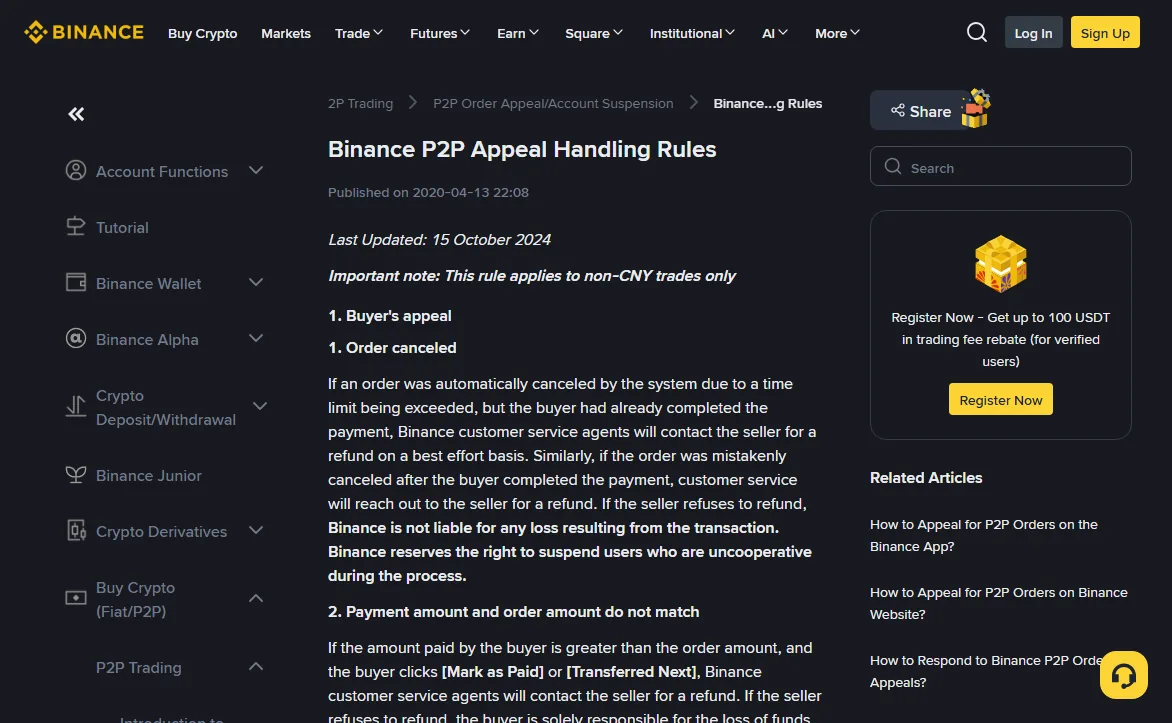Open the More dropdown menu
This screenshot has width=1172, height=723.
(x=837, y=33)
